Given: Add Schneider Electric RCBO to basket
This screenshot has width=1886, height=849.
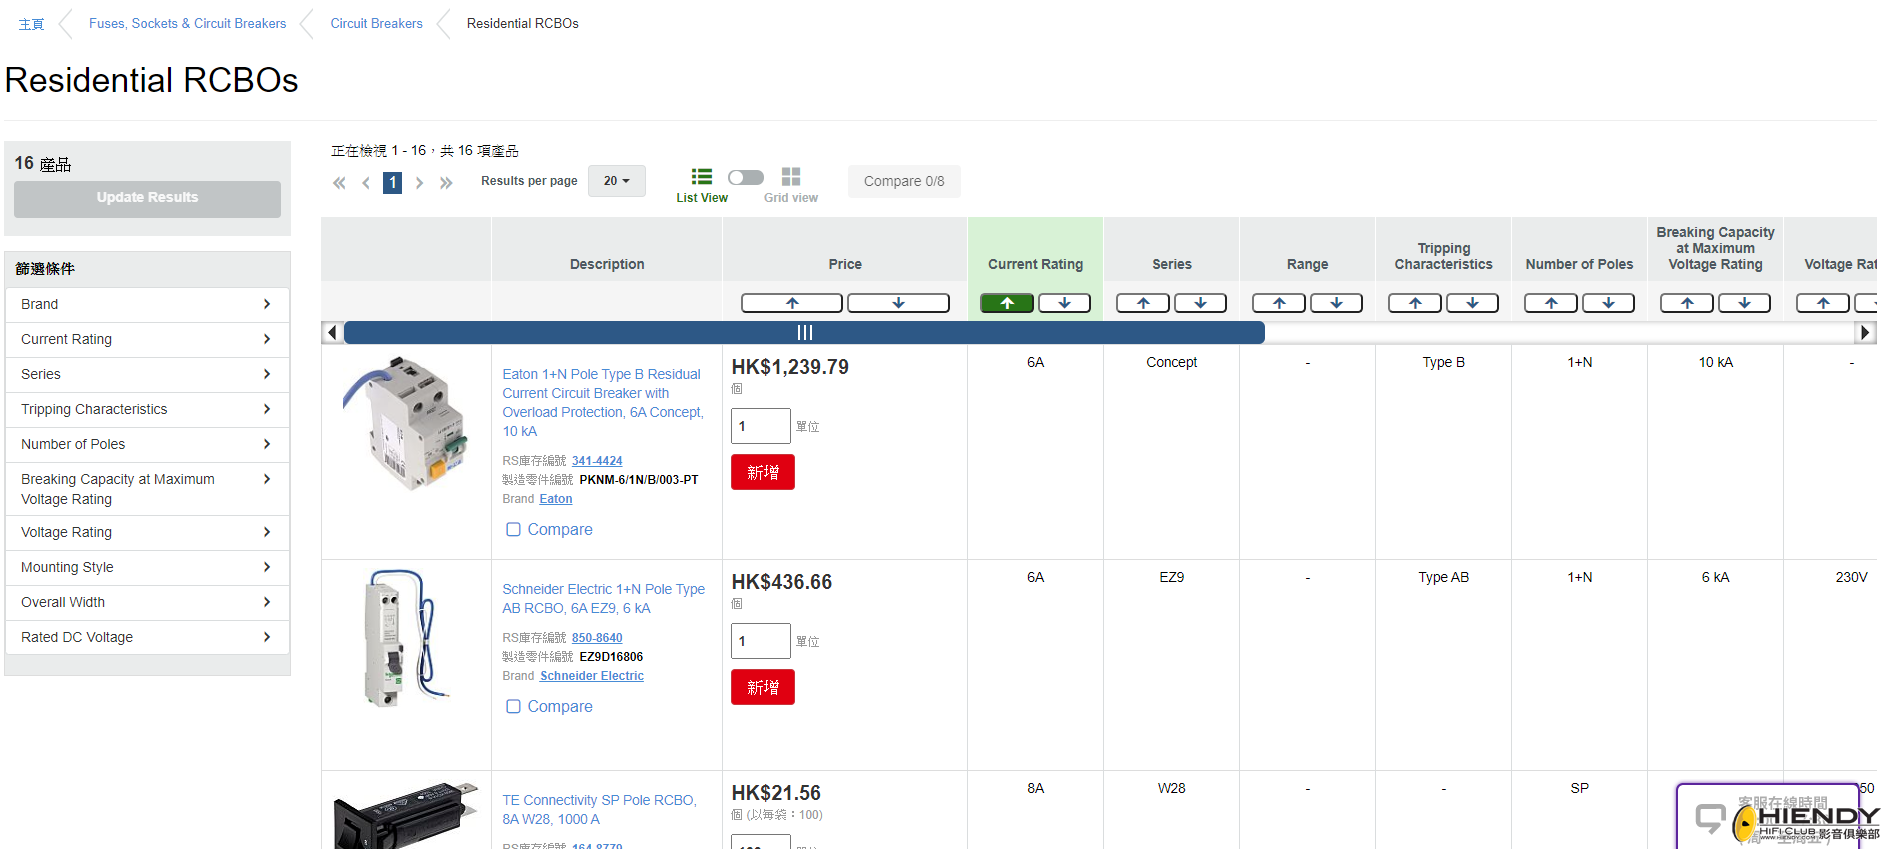Looking at the screenshot, I should [763, 687].
